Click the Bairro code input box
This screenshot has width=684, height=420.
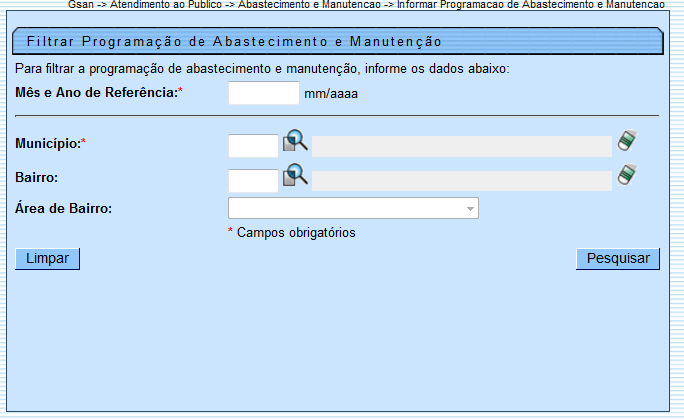(253, 180)
